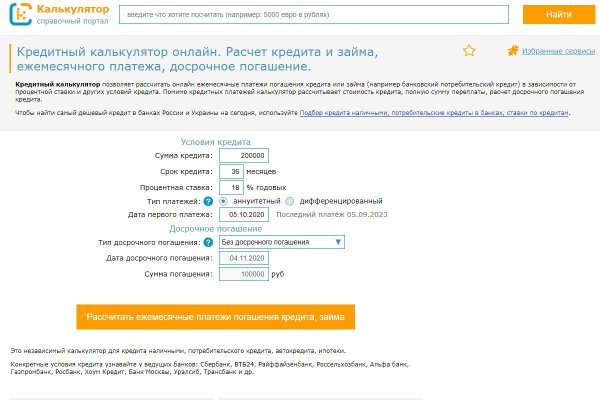
Task: Open the Избранные сервисы link
Action: coord(551,51)
